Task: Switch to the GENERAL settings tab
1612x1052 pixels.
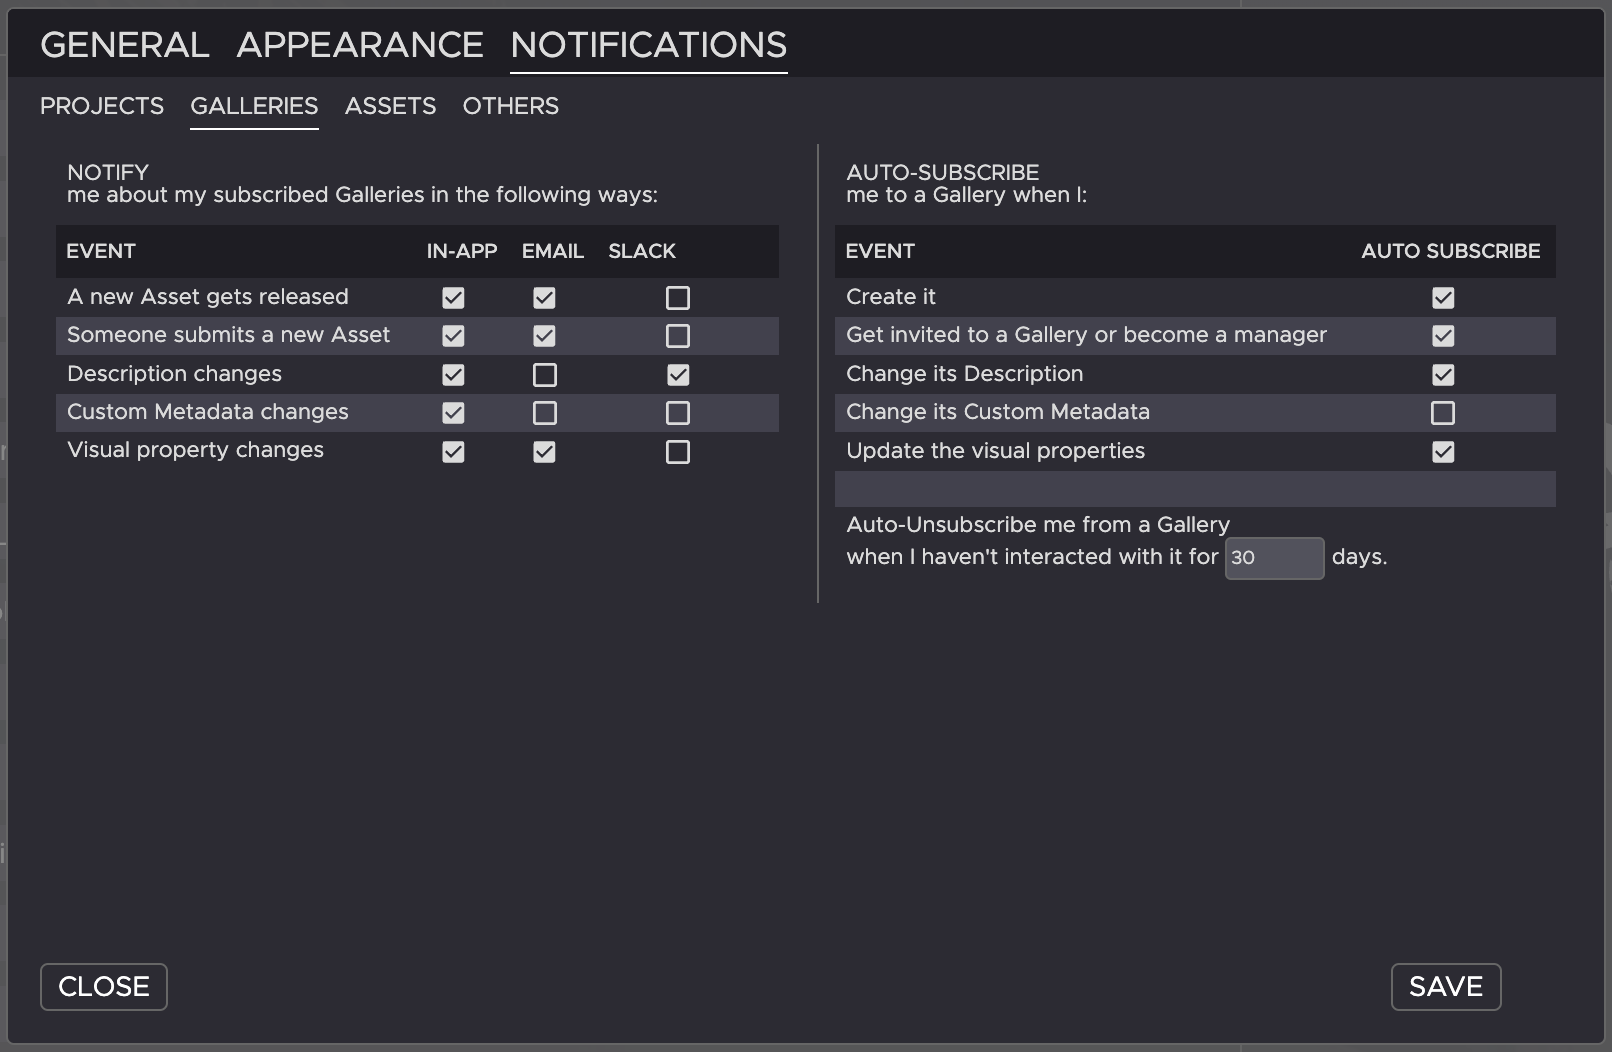Action: pos(124,45)
